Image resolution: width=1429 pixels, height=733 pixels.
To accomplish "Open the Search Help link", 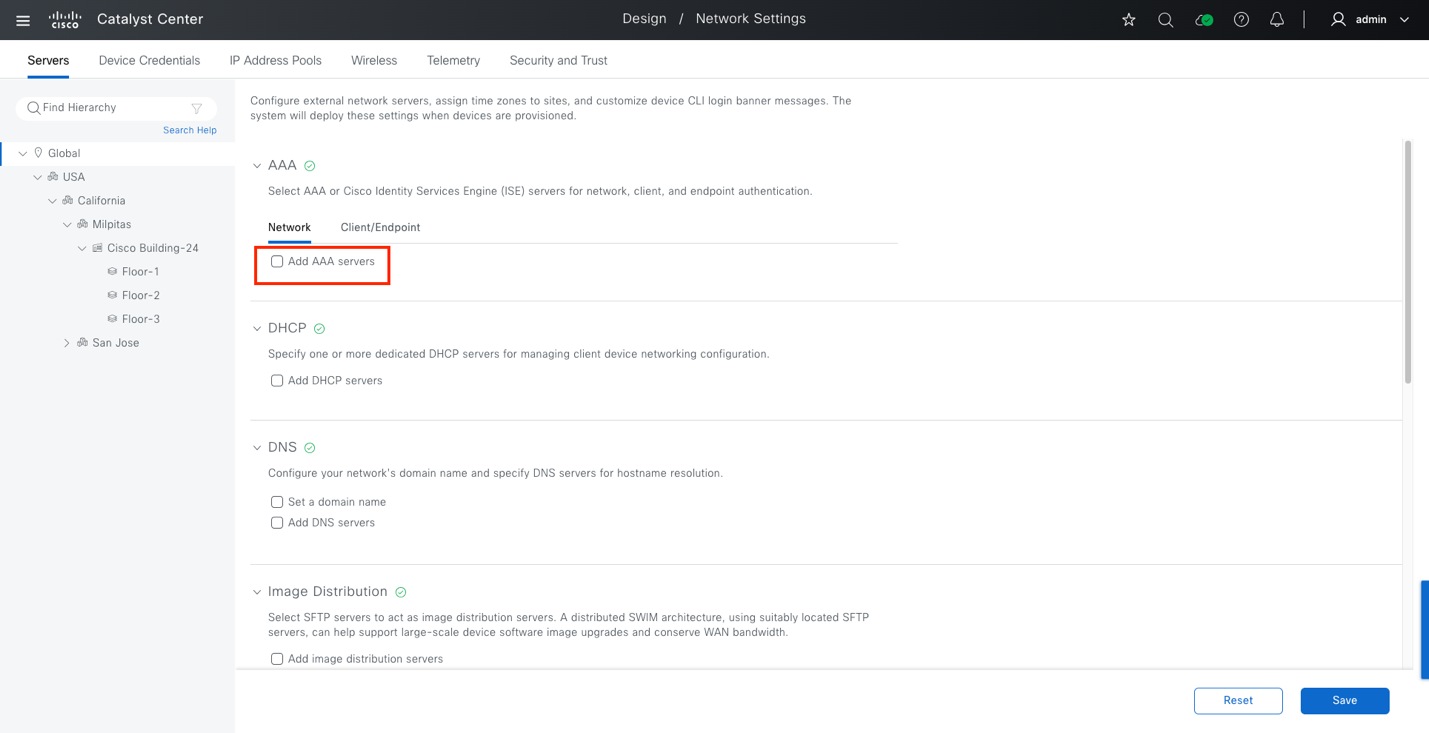I will (x=189, y=129).
